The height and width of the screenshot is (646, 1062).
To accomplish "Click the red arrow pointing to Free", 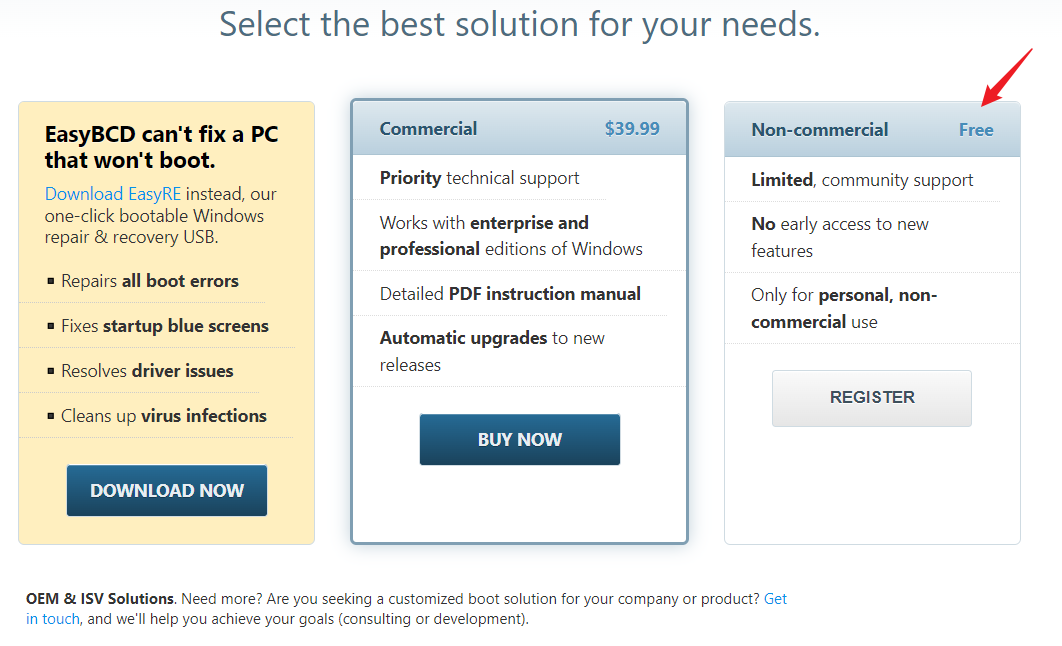I will (x=1006, y=77).
